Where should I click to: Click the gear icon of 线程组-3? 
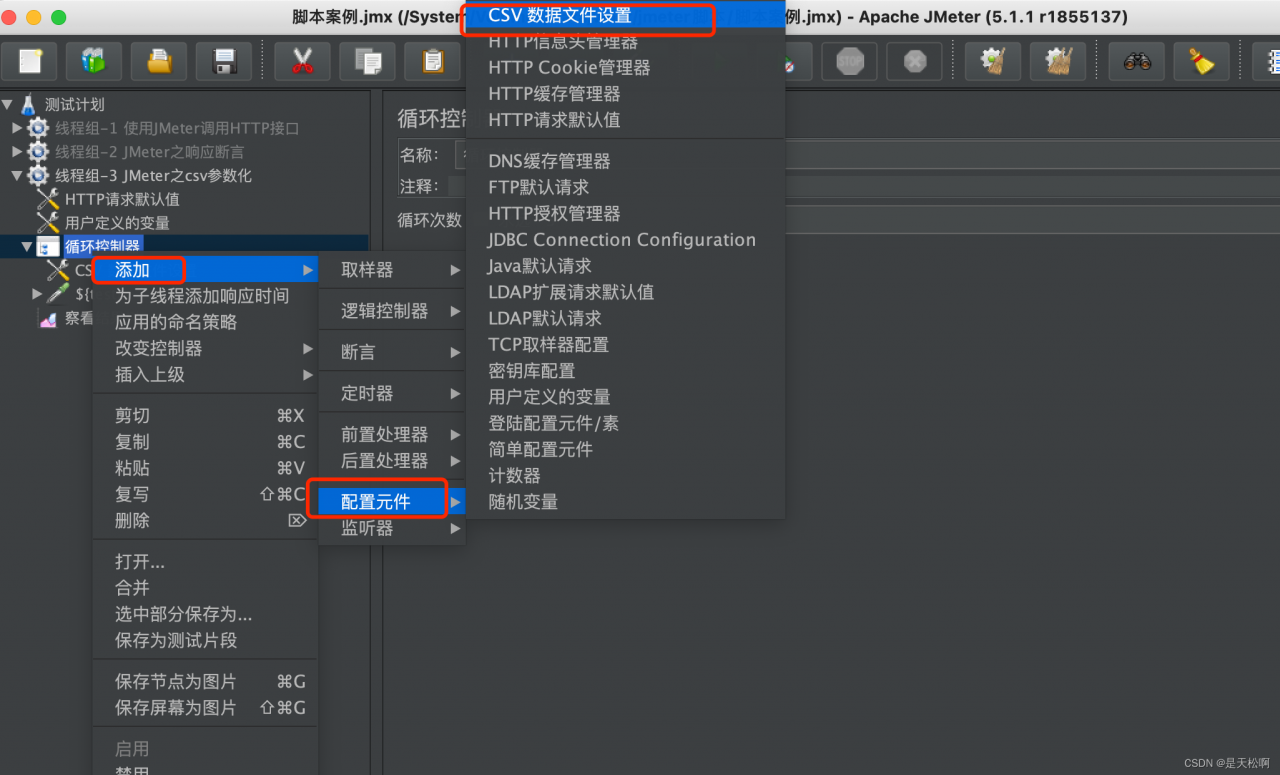coord(38,175)
